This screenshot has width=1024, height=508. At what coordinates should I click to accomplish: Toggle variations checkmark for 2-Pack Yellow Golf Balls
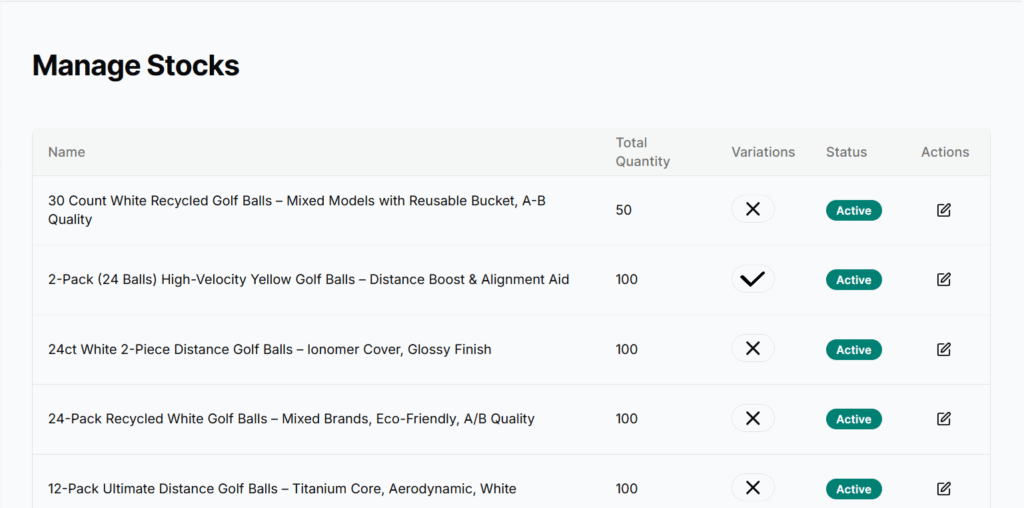pos(753,280)
